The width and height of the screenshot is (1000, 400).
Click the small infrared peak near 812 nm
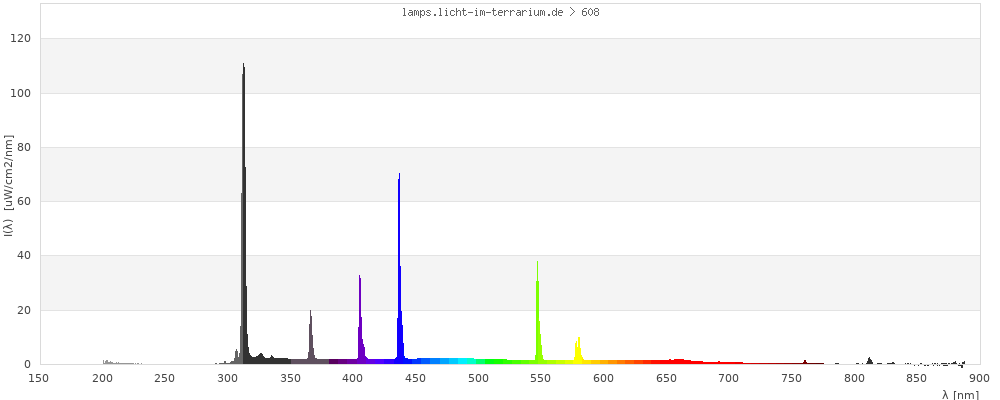click(869, 360)
